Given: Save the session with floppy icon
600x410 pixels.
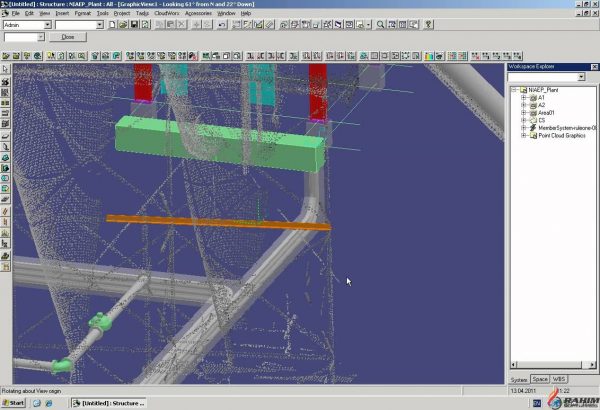Looking at the screenshot, I should coord(134,25).
